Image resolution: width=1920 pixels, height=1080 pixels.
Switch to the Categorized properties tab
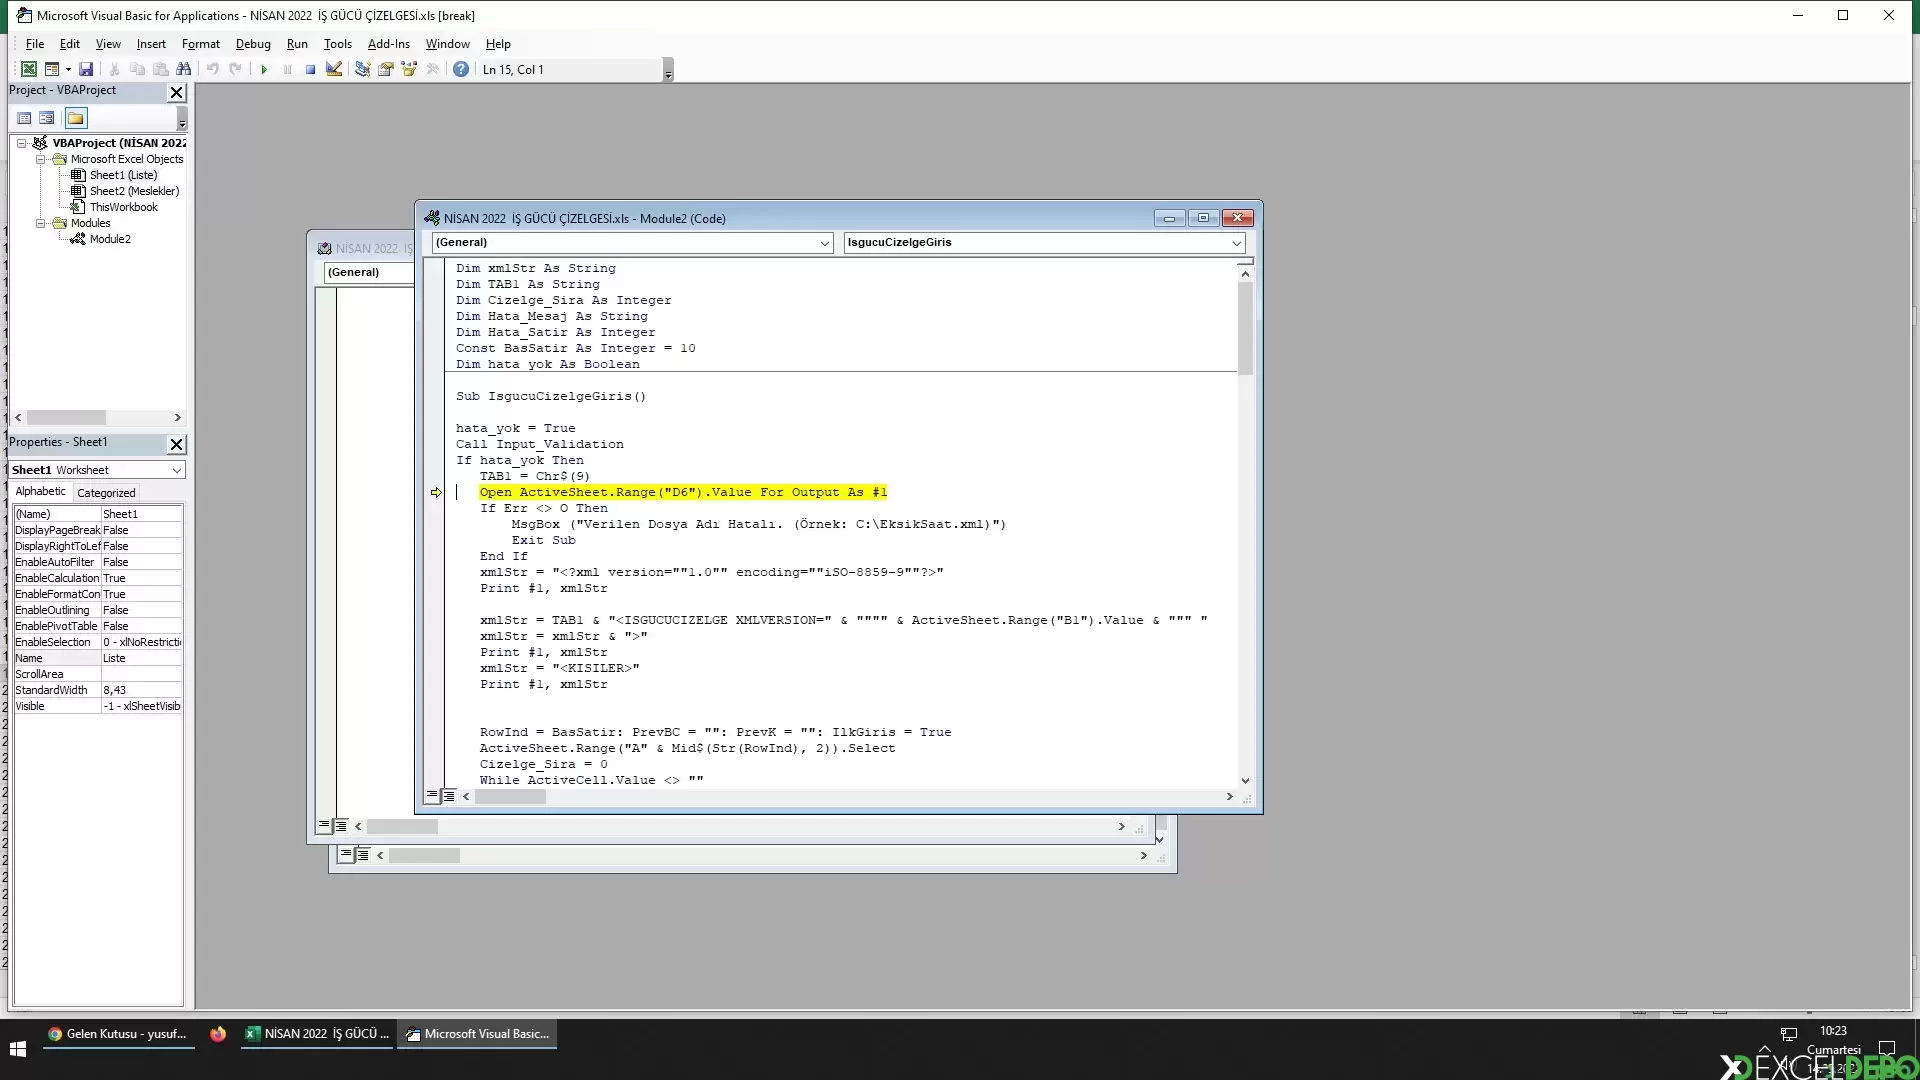[106, 493]
